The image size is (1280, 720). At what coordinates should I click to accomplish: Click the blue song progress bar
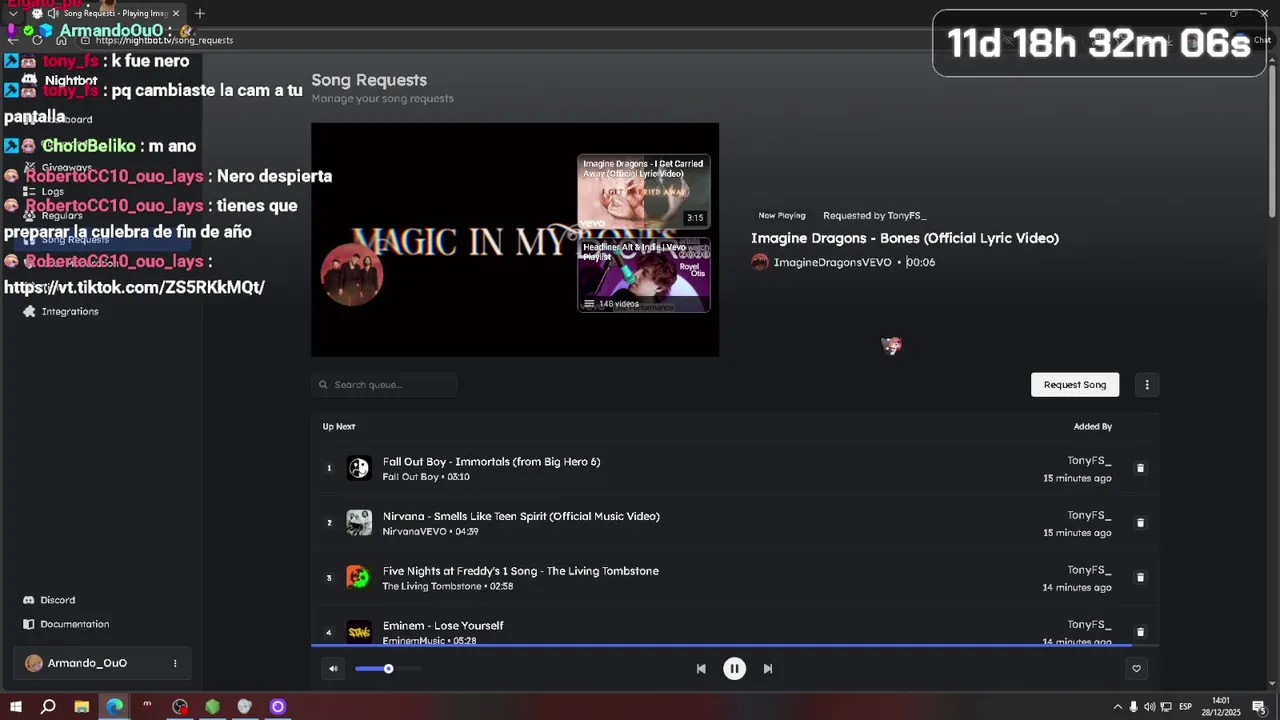[x=735, y=645]
